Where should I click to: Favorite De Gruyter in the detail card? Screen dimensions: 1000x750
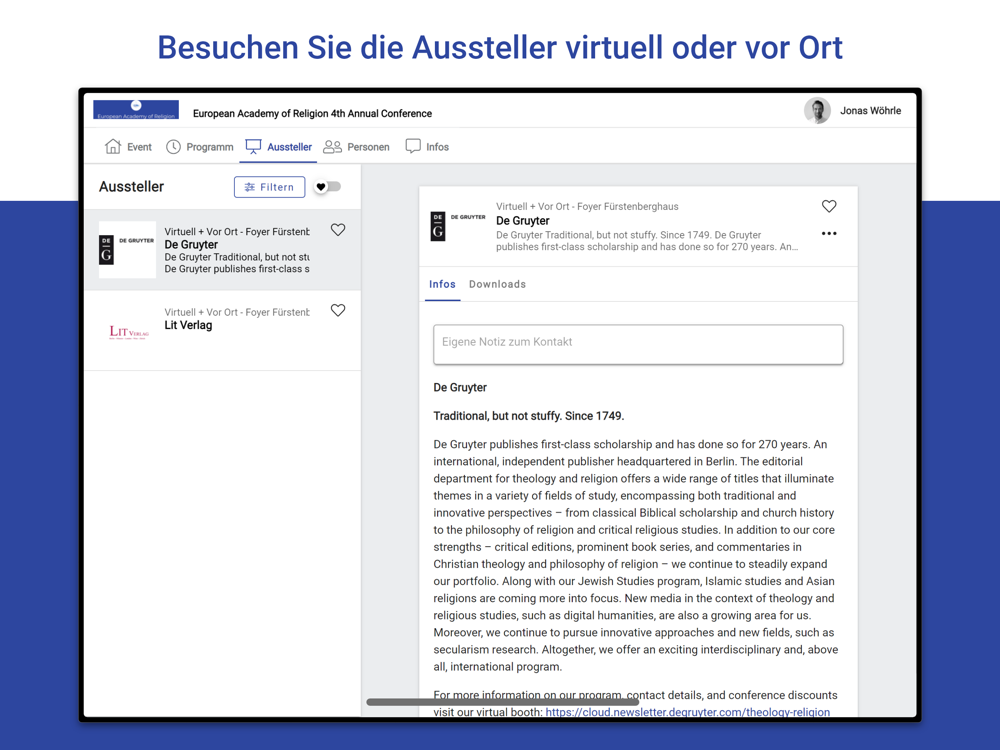(x=829, y=206)
